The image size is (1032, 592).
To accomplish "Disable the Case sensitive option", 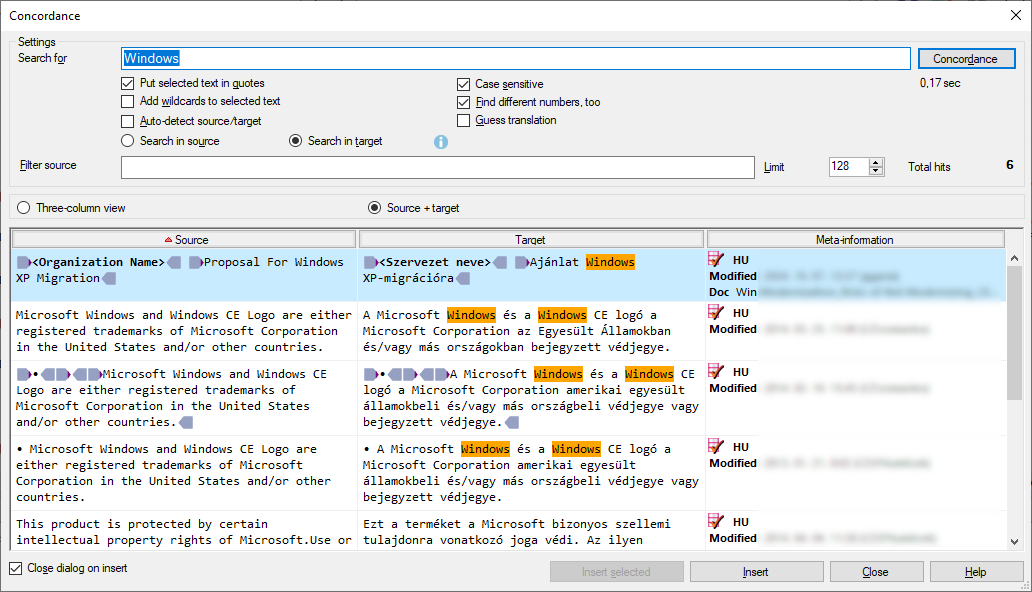I will click(463, 83).
